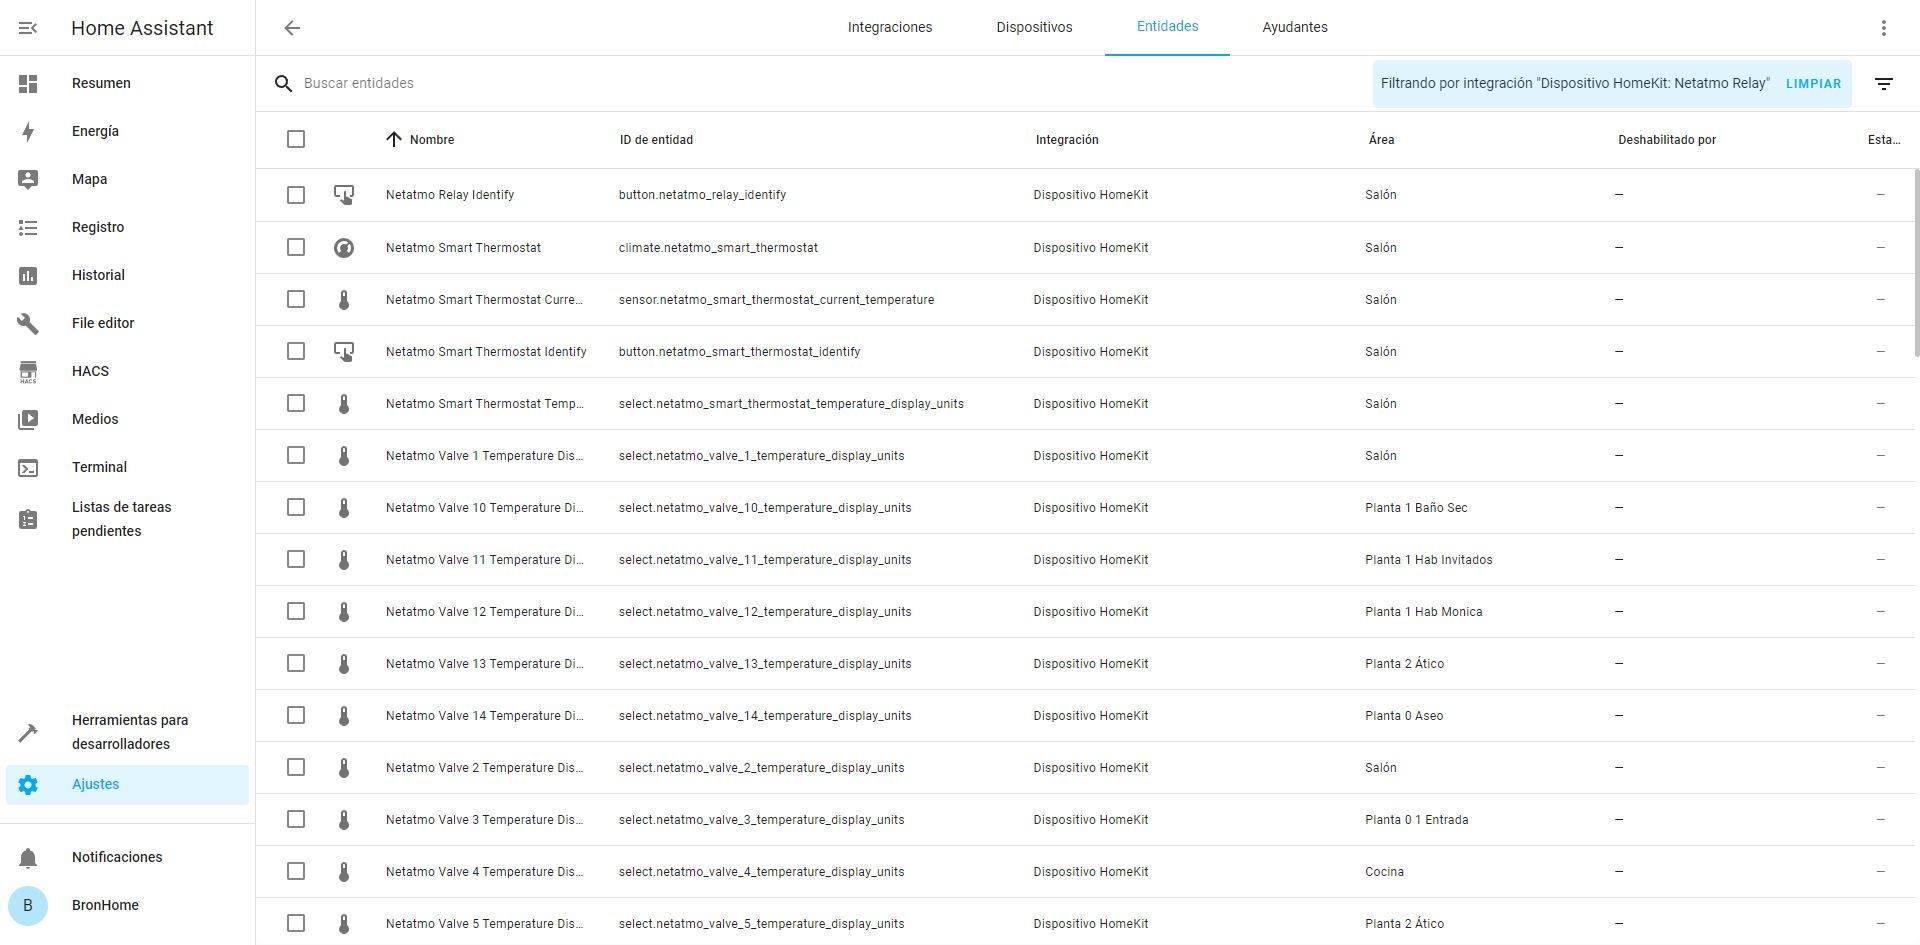Open climate.netatmo_smart_thermostat entity row
This screenshot has height=945, width=1920.
1085,248
